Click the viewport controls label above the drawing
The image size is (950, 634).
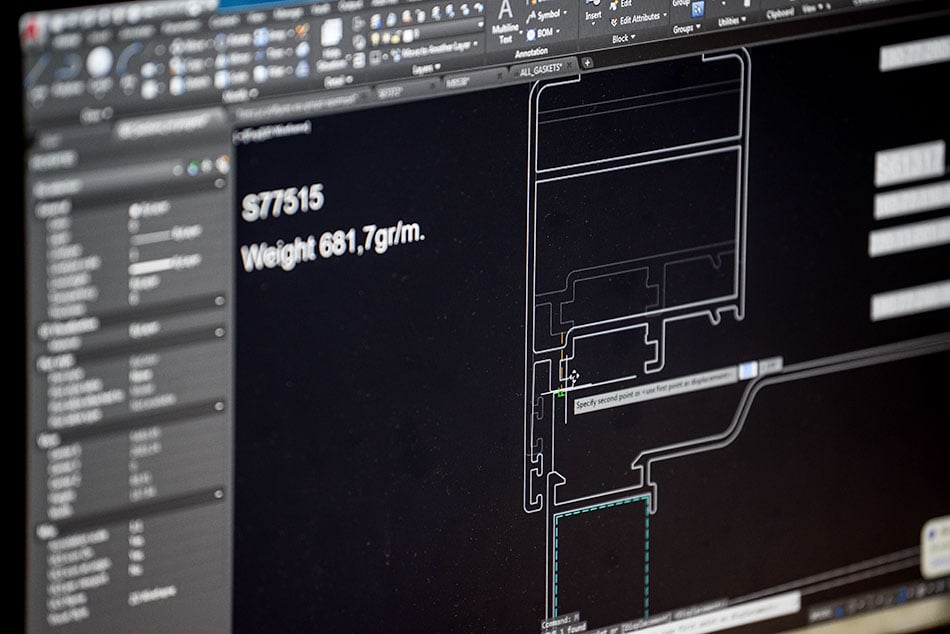click(273, 132)
